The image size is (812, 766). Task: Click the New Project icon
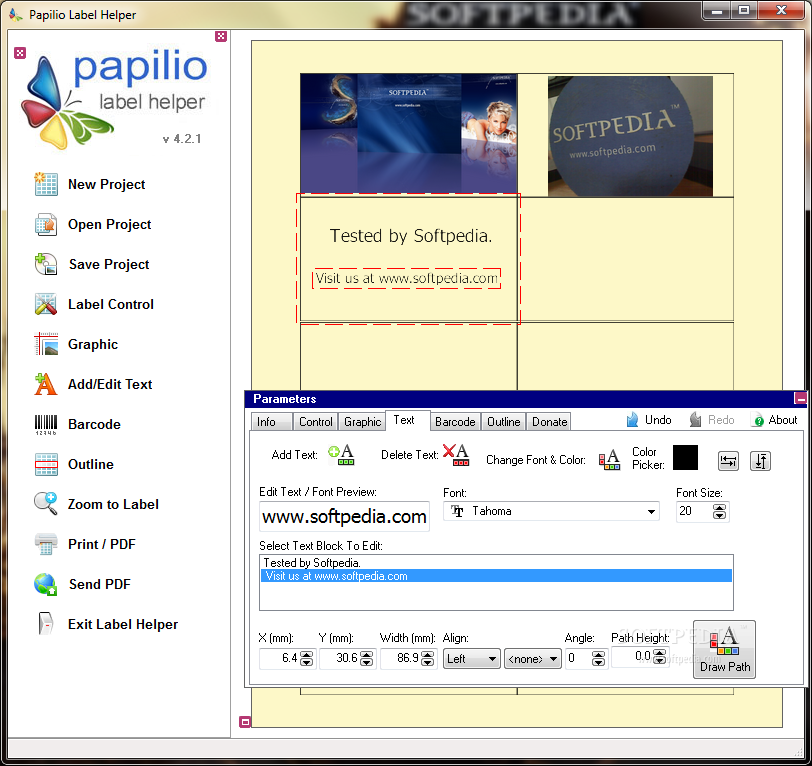click(x=46, y=184)
